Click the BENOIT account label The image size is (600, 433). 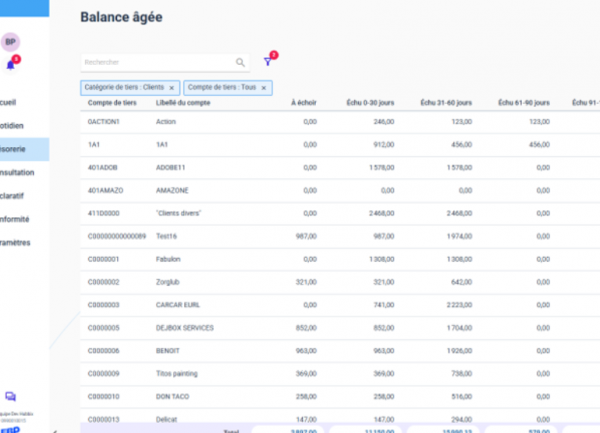168,351
